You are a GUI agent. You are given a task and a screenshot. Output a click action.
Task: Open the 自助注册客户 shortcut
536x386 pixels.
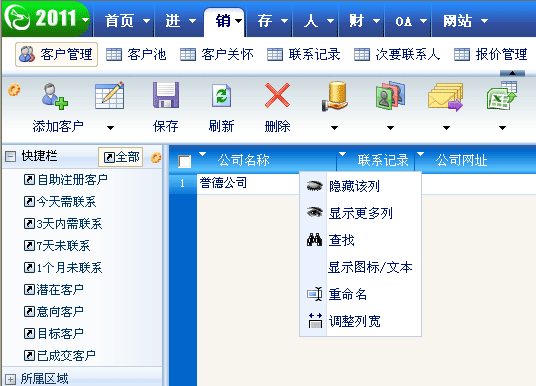point(66,179)
